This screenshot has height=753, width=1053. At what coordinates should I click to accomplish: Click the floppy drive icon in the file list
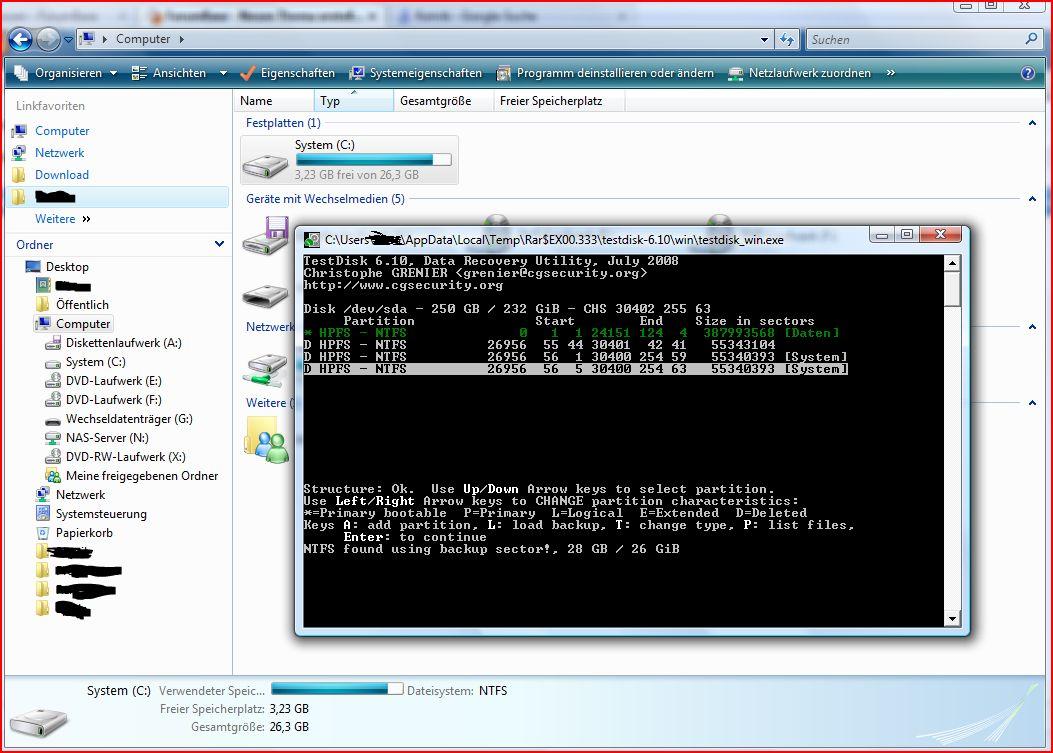(x=266, y=235)
